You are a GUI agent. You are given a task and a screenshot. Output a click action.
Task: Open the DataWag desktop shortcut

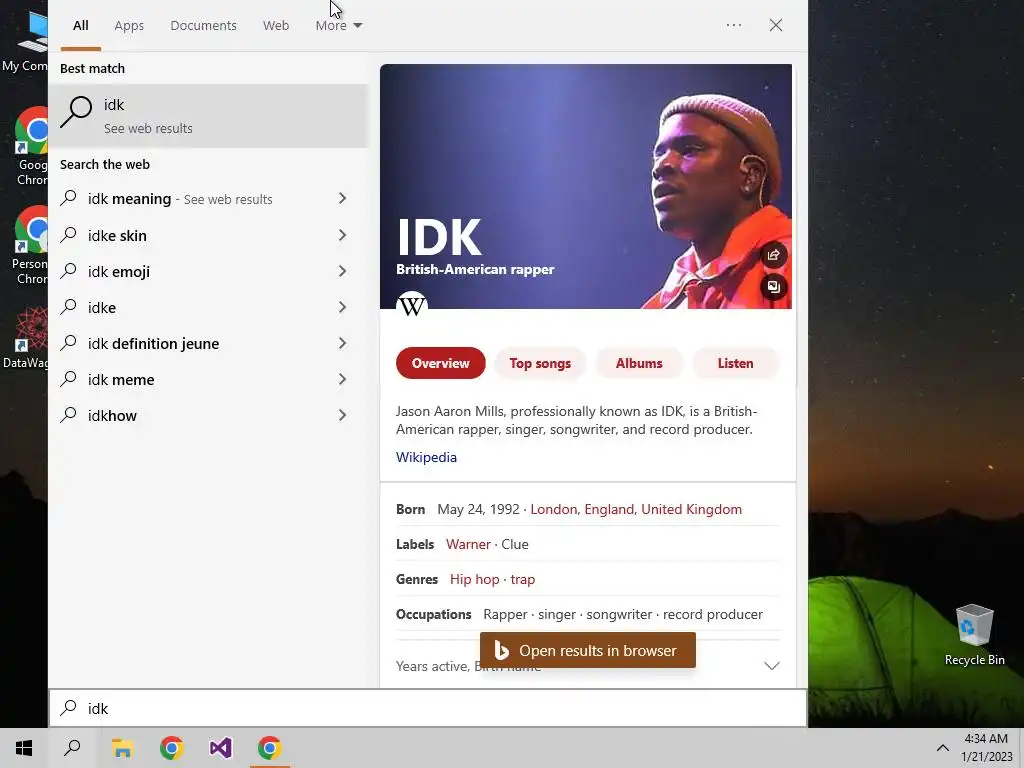[x=25, y=338]
